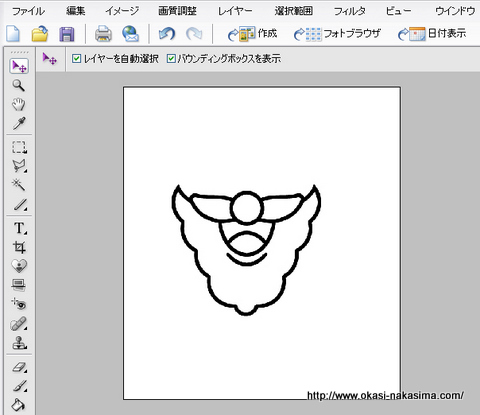Screen dimensions: 480x415
Task: Pick the Cookie Cutter heart tool
Action: [19, 266]
